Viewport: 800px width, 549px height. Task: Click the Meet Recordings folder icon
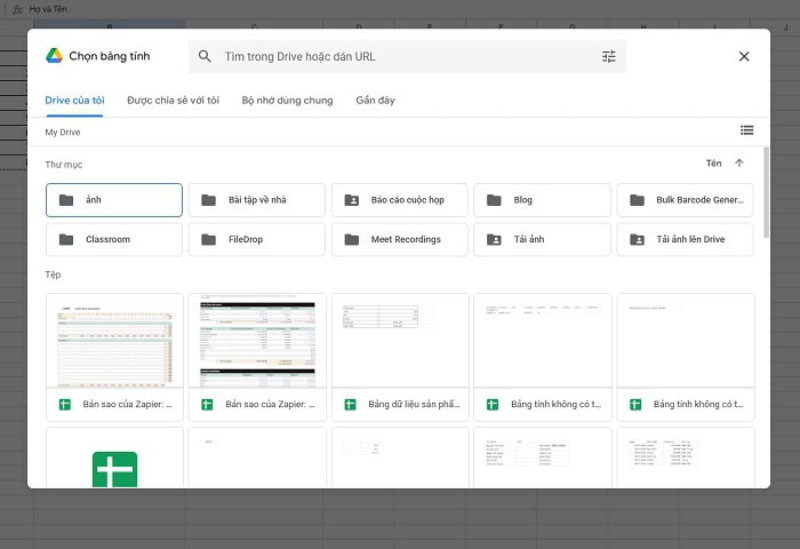pyautogui.click(x=352, y=239)
